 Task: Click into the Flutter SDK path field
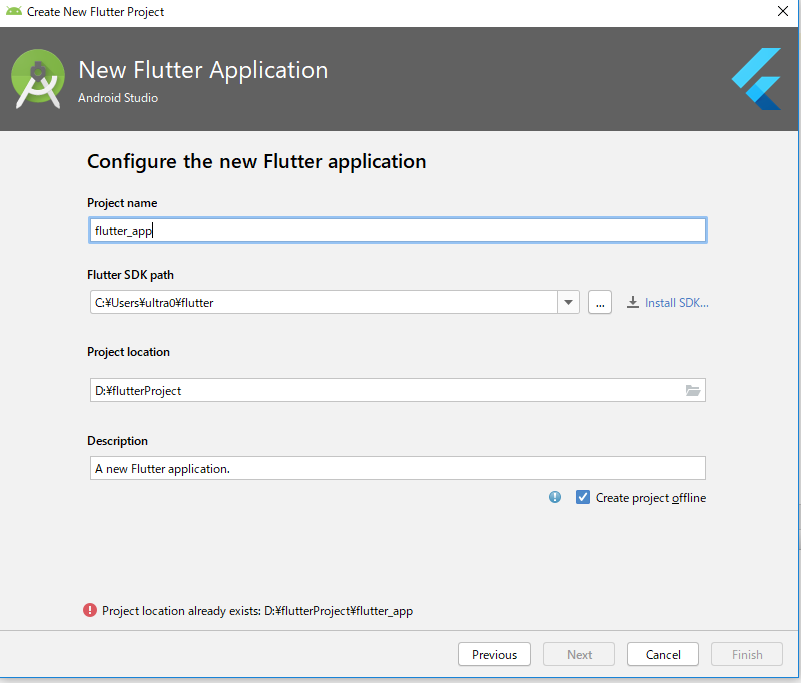coord(322,302)
